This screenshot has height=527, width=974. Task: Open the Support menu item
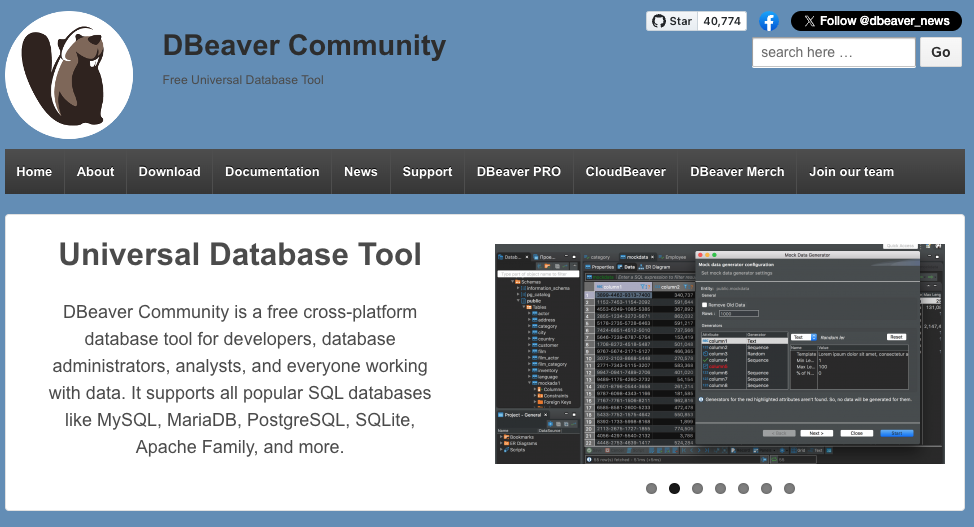pyautogui.click(x=427, y=172)
